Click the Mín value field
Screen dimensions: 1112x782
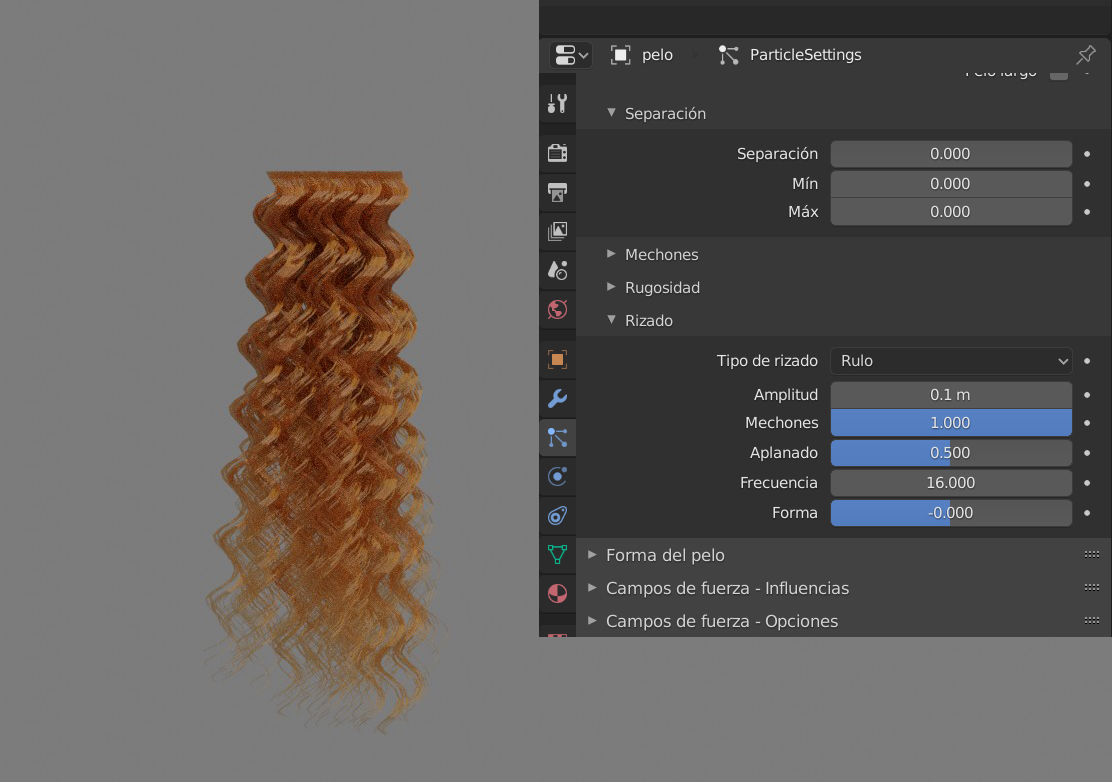(951, 184)
